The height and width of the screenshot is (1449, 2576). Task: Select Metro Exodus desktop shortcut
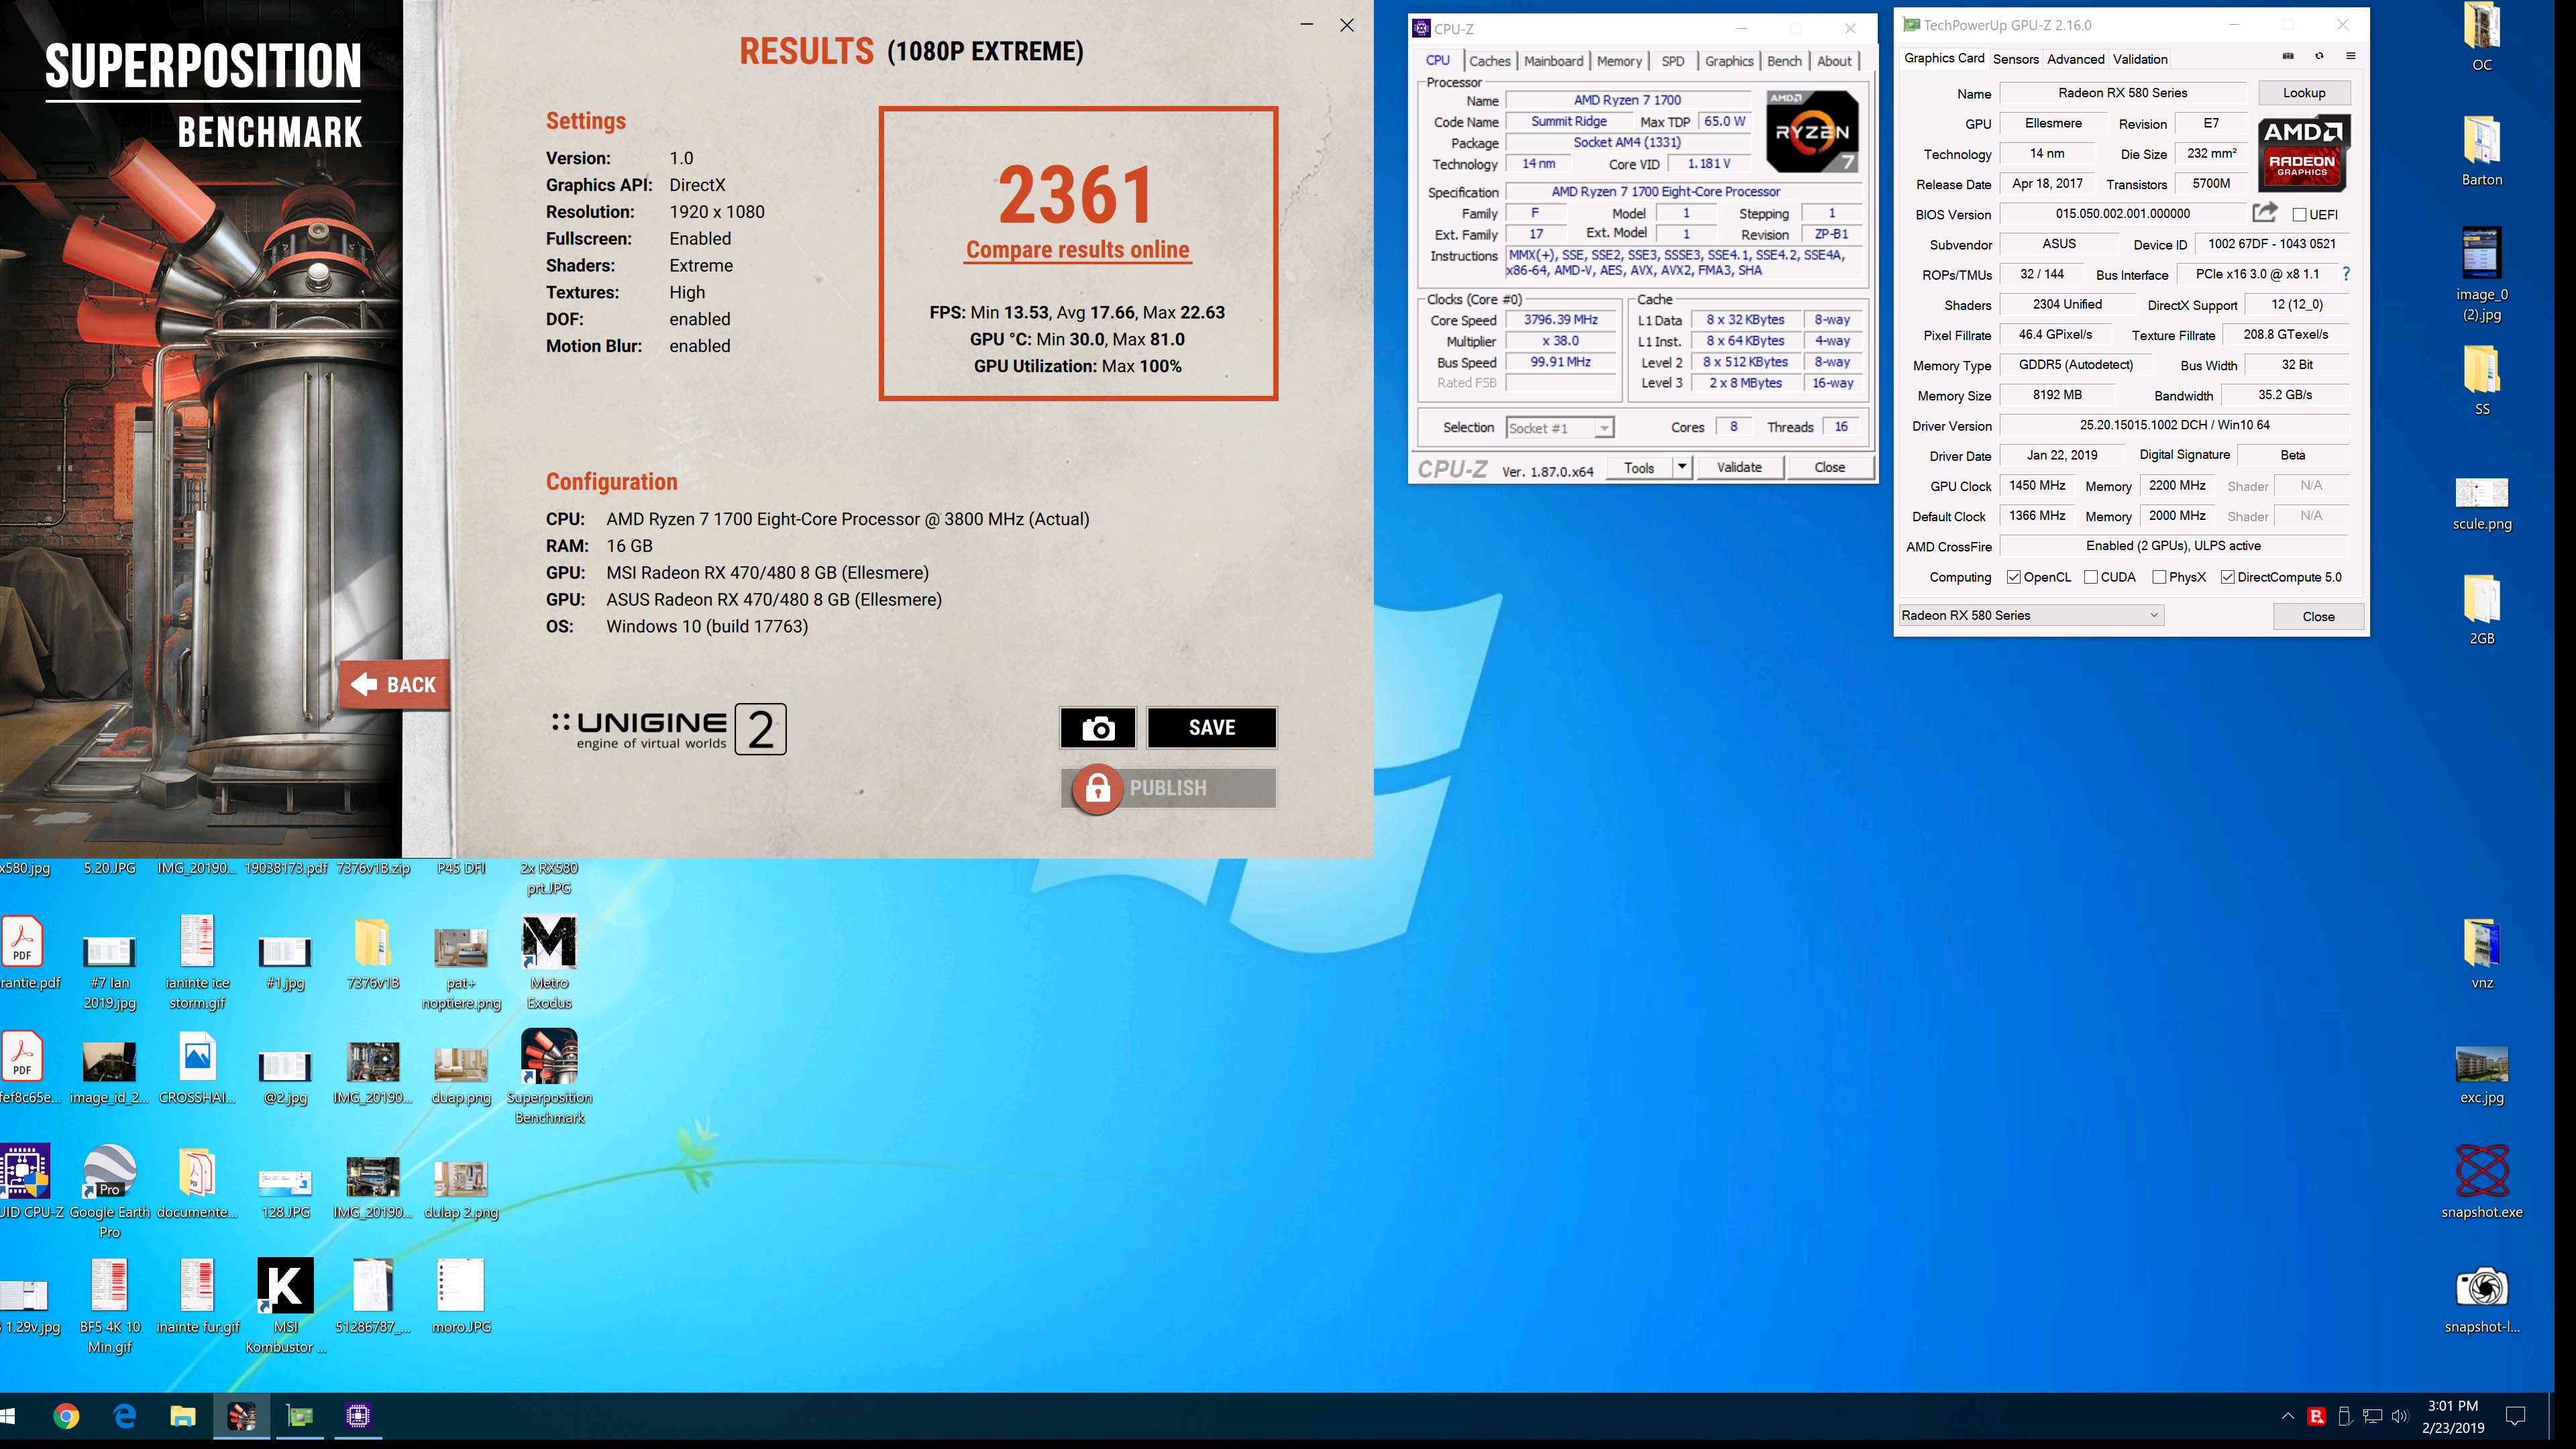click(x=549, y=962)
